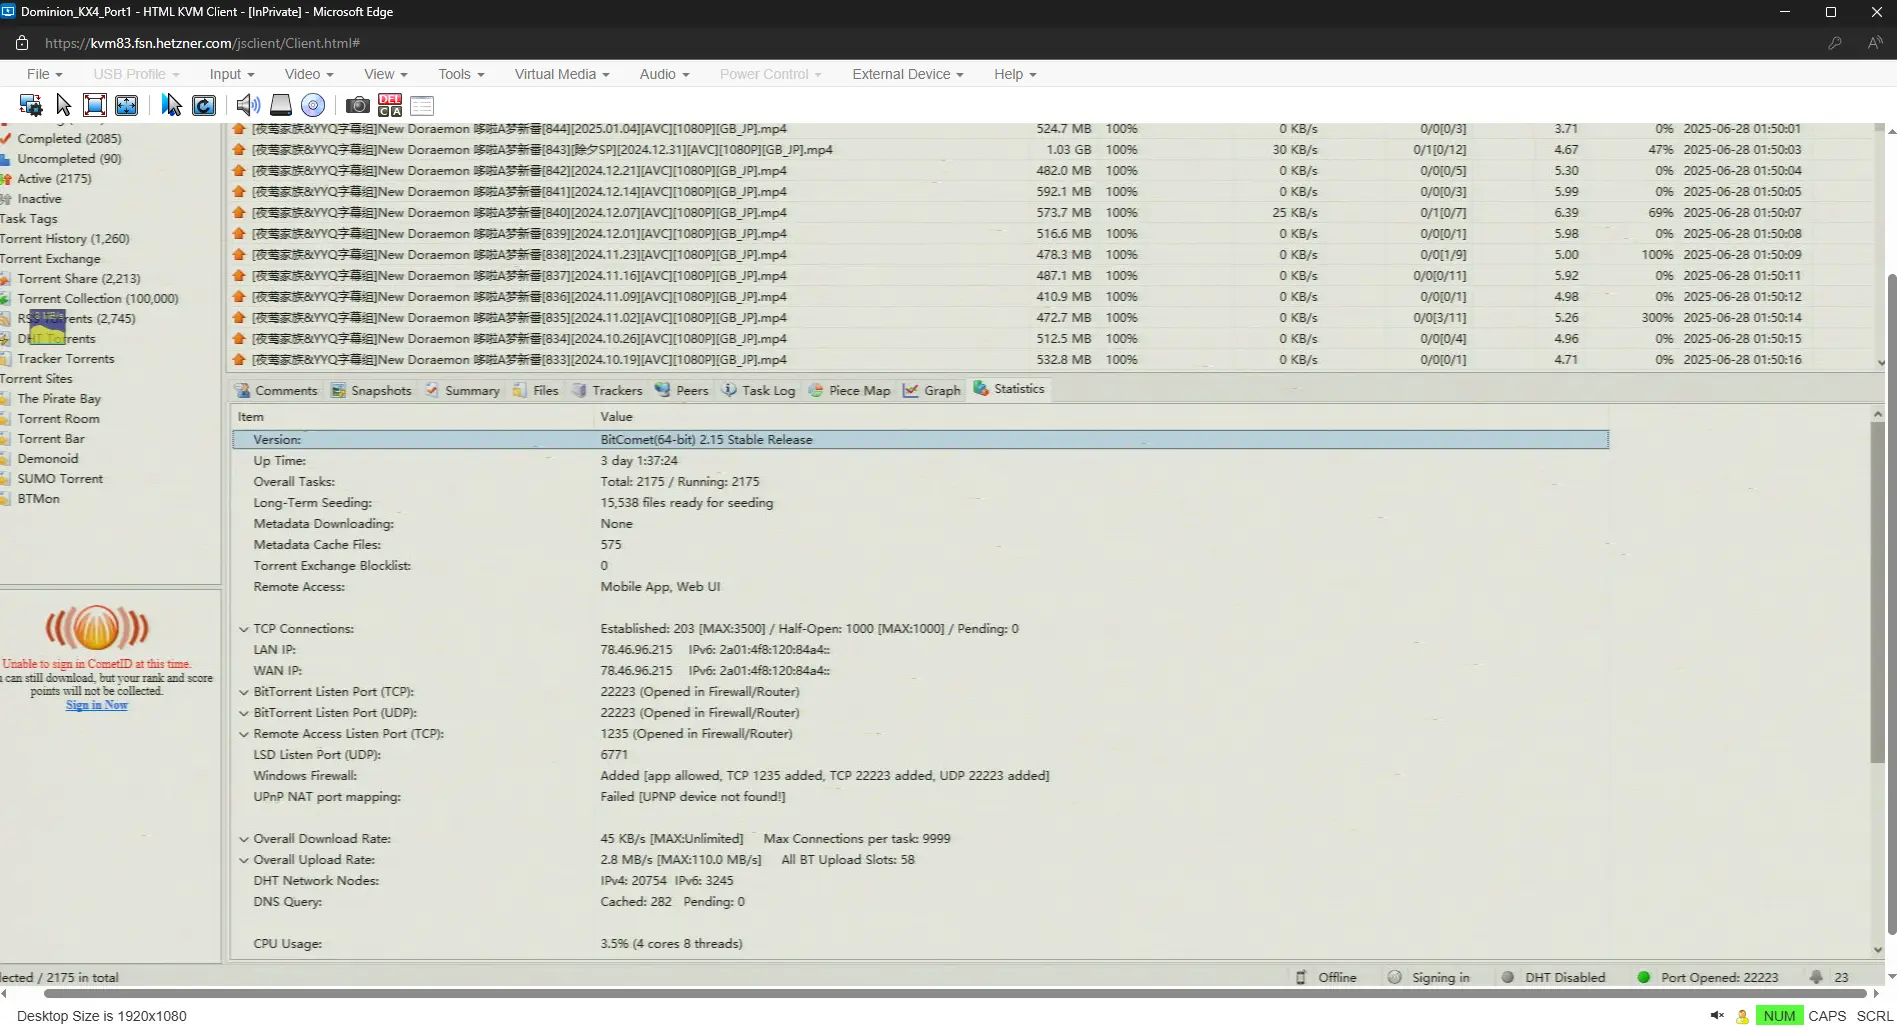
Task: Switch to the Comments tab
Action: coord(276,390)
